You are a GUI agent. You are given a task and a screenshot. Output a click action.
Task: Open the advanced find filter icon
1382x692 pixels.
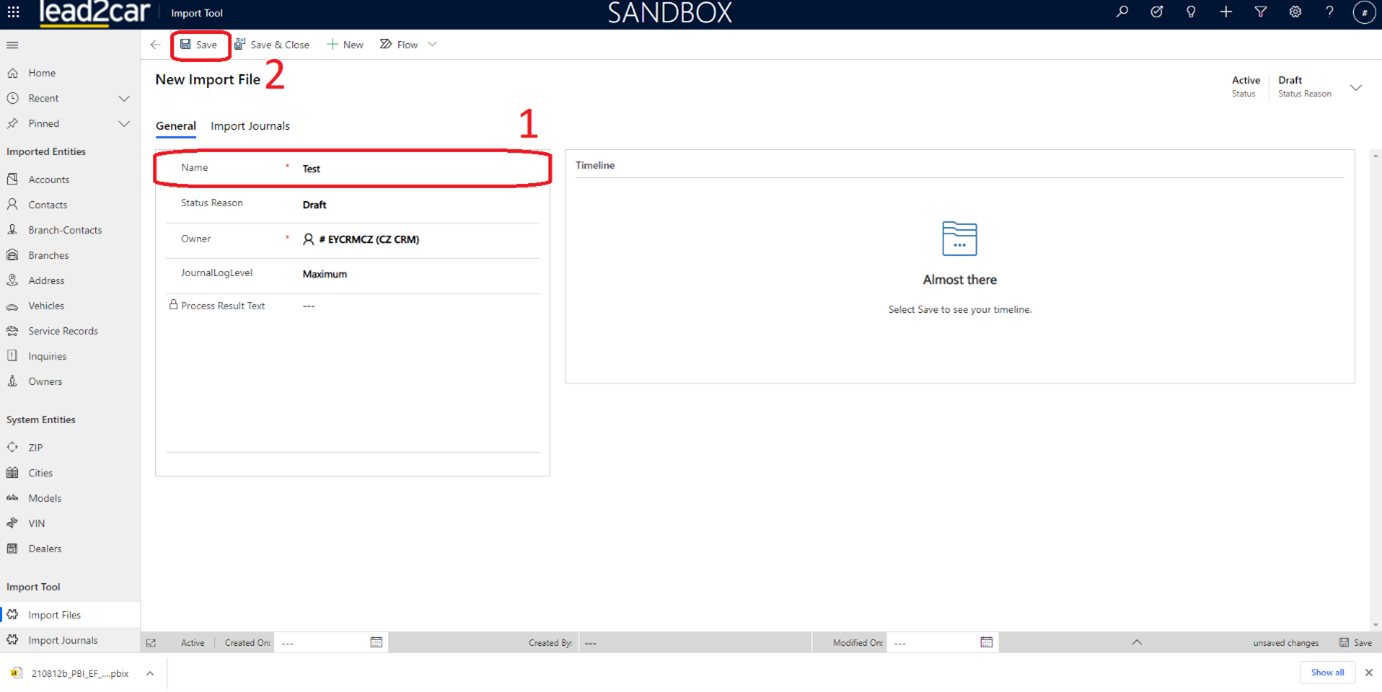(x=1260, y=12)
